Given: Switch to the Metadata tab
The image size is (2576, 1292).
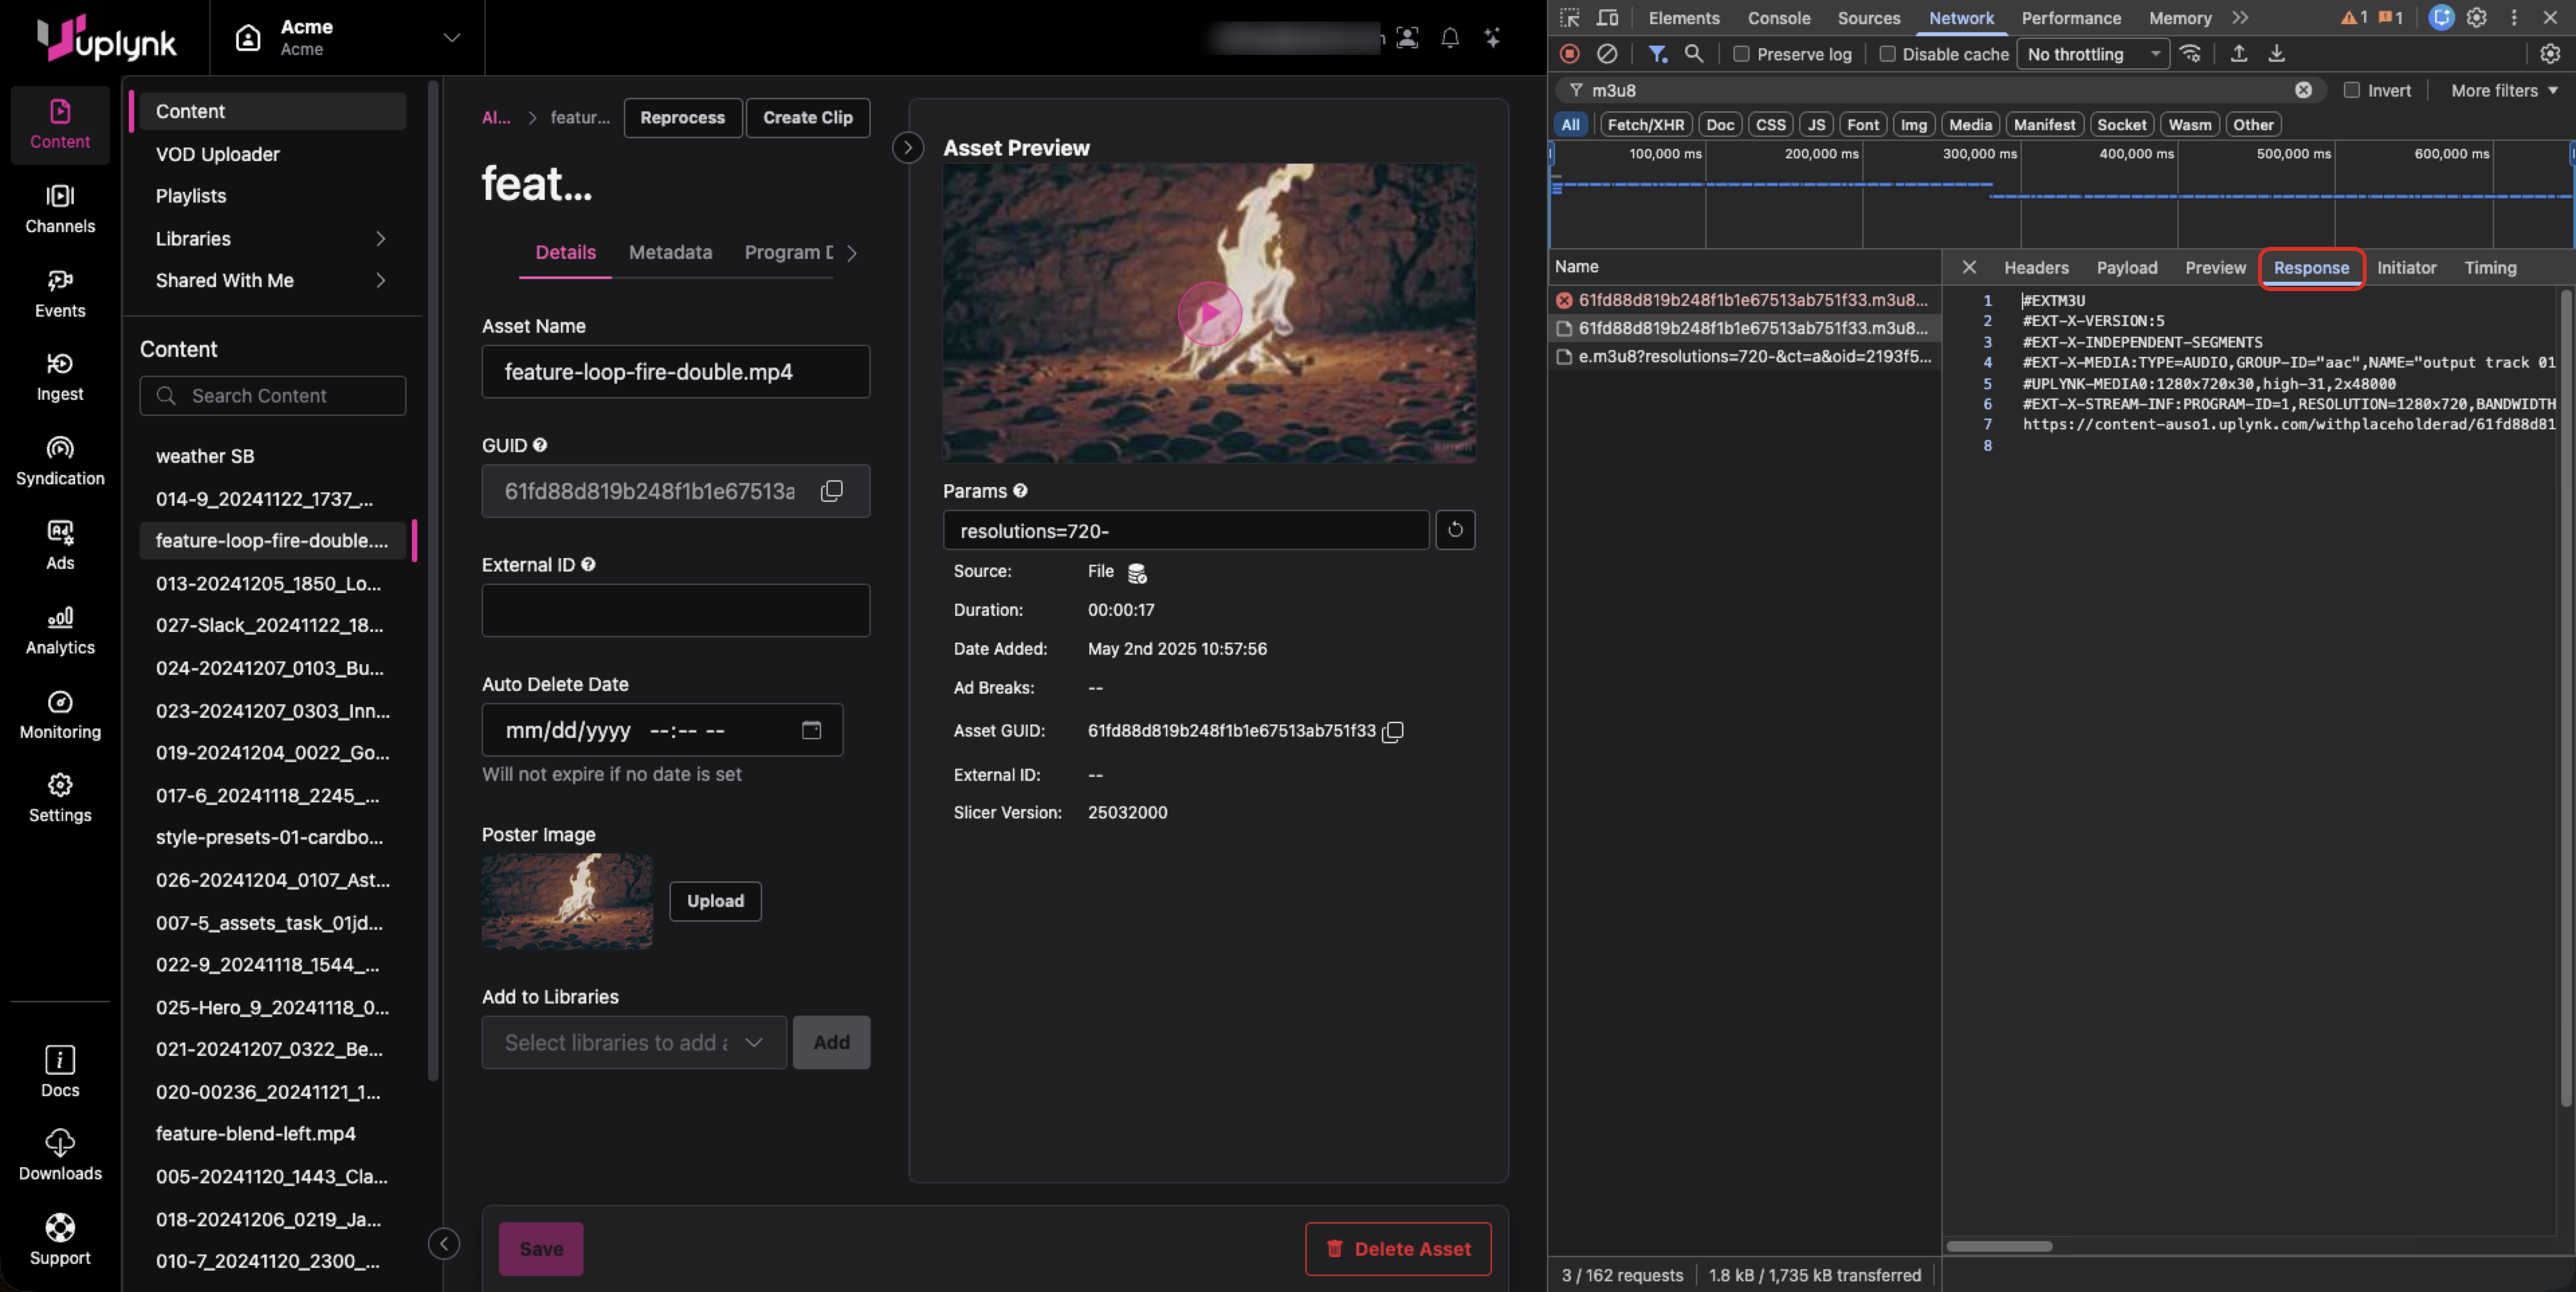Looking at the screenshot, I should [x=670, y=252].
